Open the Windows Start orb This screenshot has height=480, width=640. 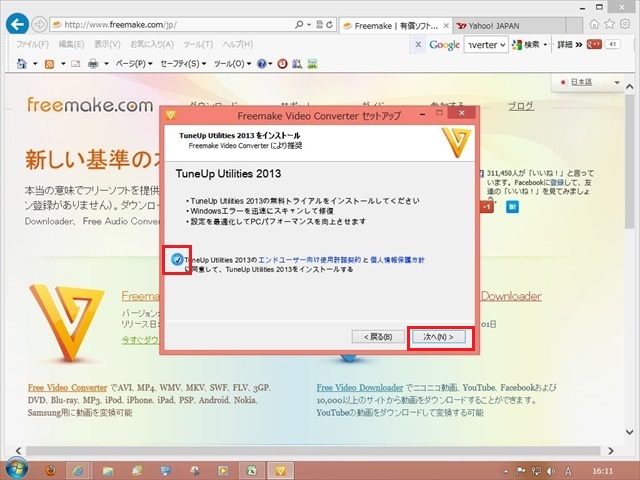coord(15,468)
